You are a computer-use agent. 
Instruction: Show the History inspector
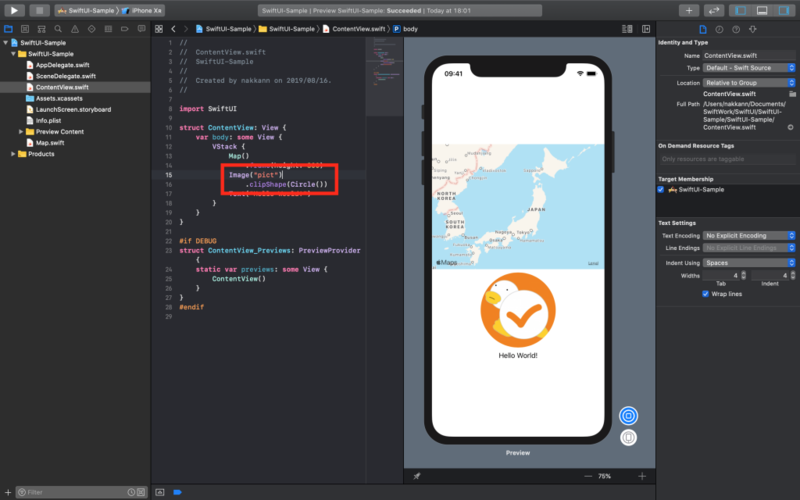pyautogui.click(x=719, y=30)
